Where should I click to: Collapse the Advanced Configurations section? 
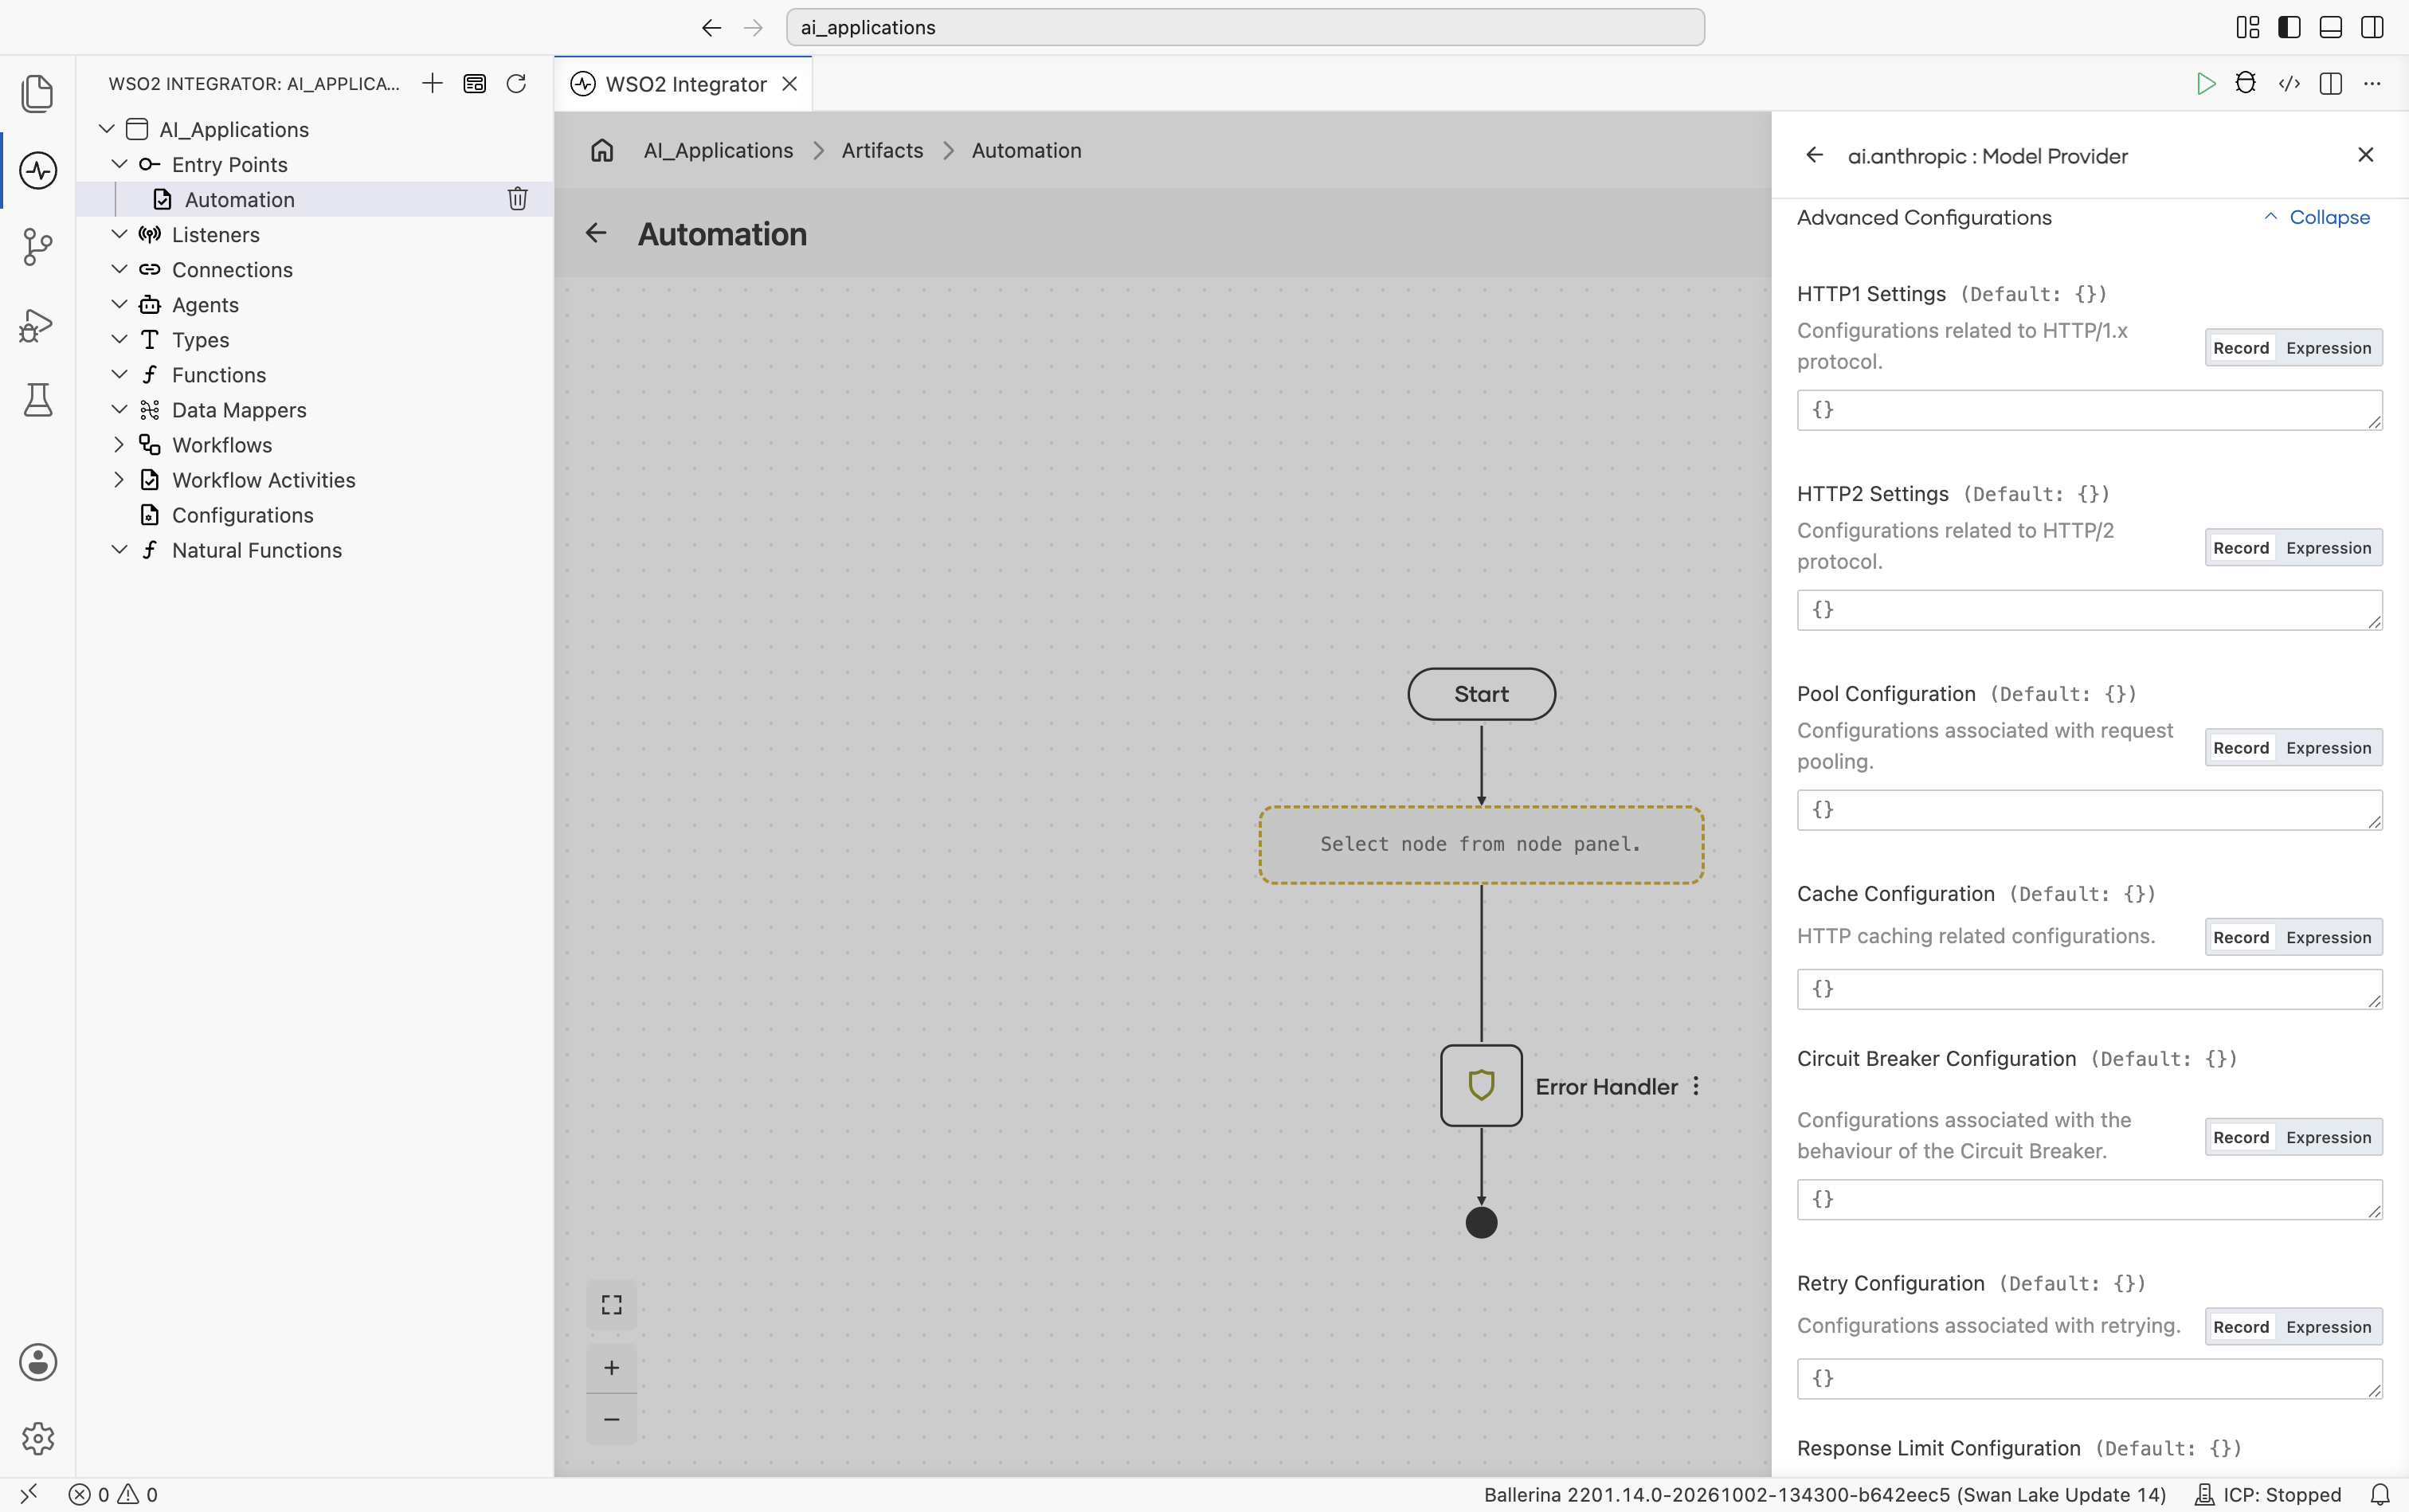click(x=2316, y=217)
